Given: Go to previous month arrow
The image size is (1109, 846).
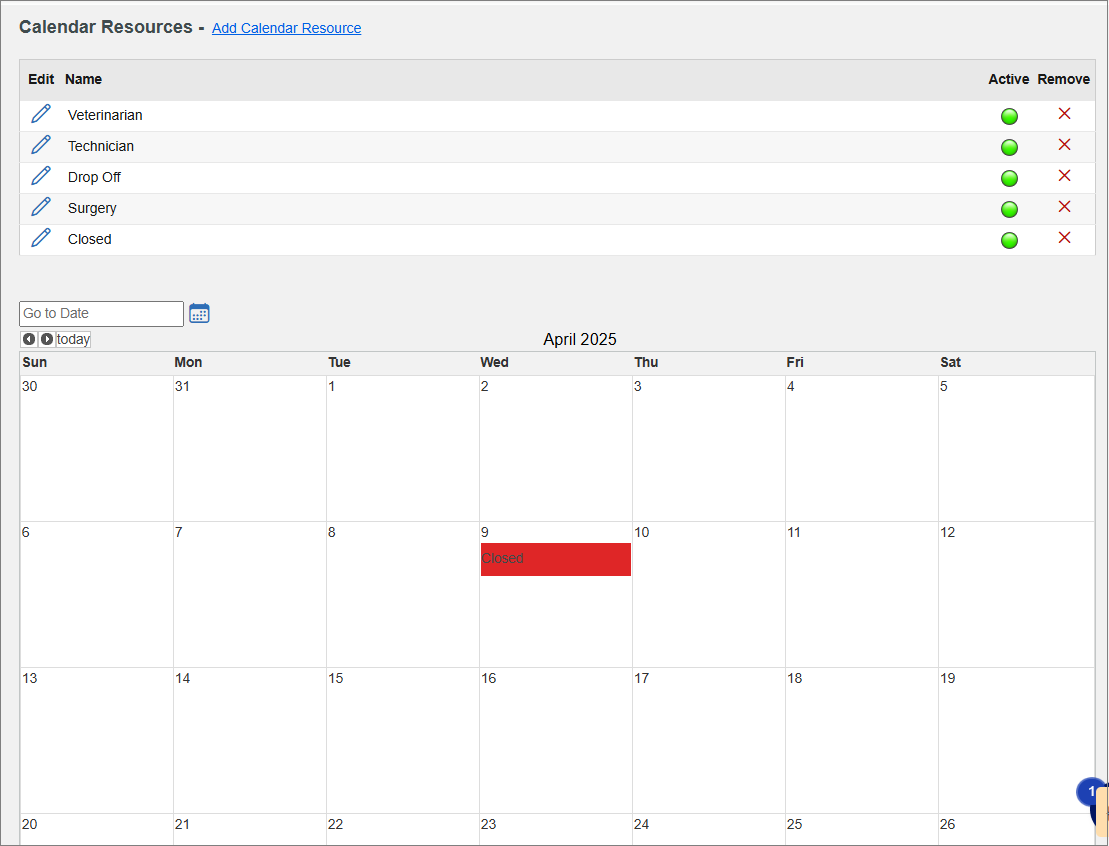Looking at the screenshot, I should click(29, 340).
